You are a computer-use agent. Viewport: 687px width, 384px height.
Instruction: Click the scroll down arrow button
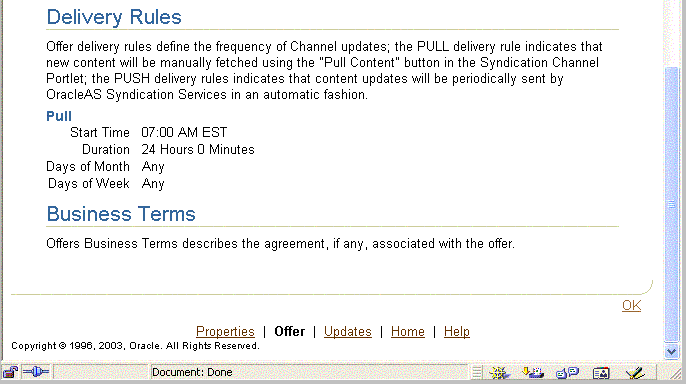[671, 352]
